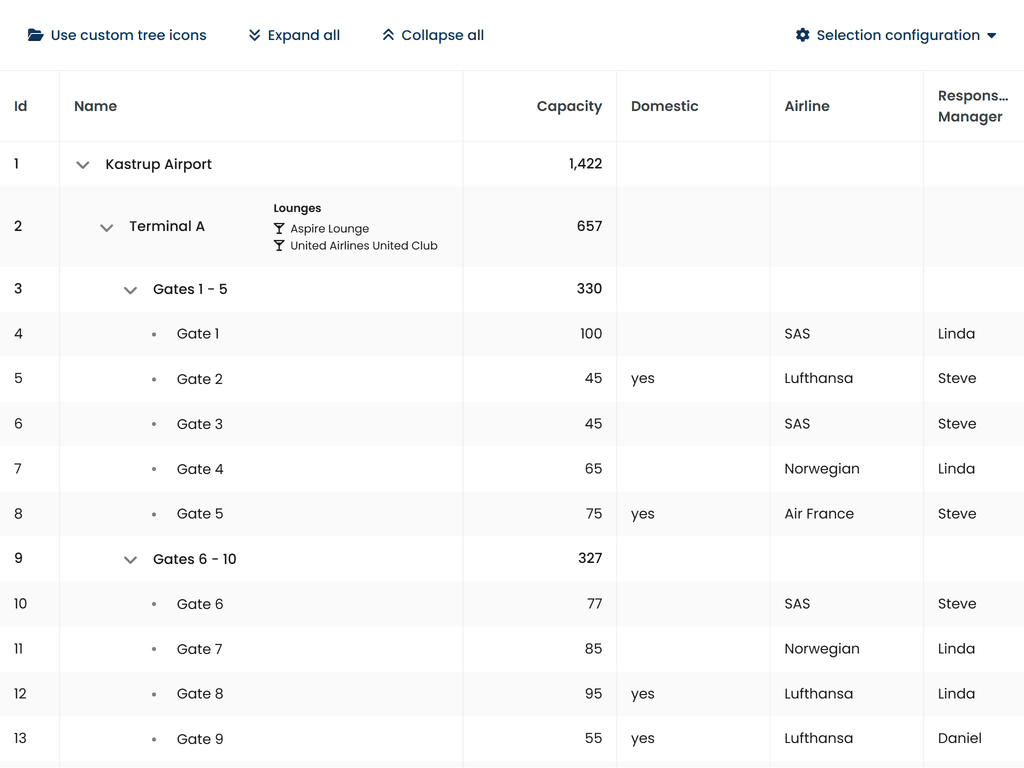This screenshot has width=1024, height=768.
Task: Click the folder icon for custom tree icons
Action: [x=35, y=35]
